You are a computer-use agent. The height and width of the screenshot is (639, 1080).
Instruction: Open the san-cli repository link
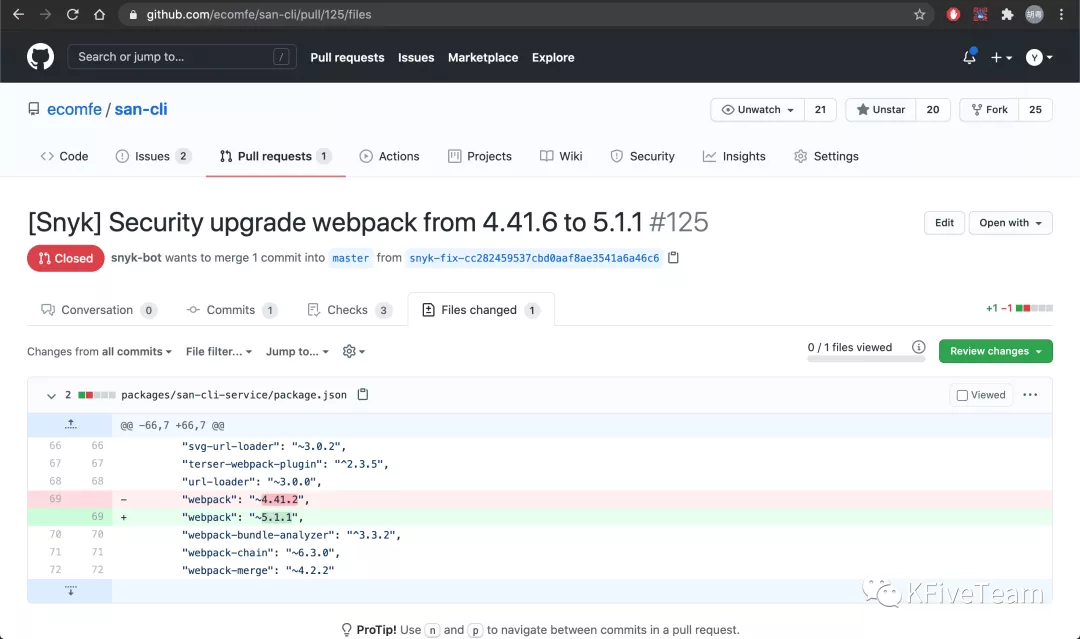pos(141,109)
